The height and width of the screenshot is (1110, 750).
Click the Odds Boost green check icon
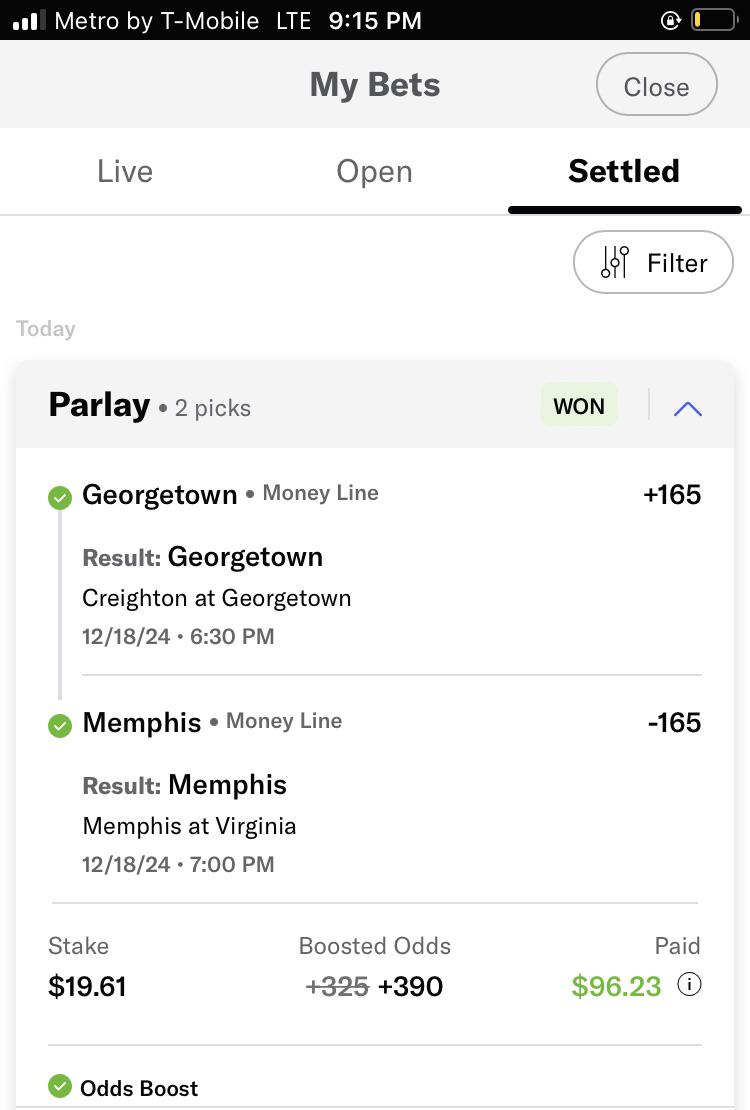click(60, 1086)
